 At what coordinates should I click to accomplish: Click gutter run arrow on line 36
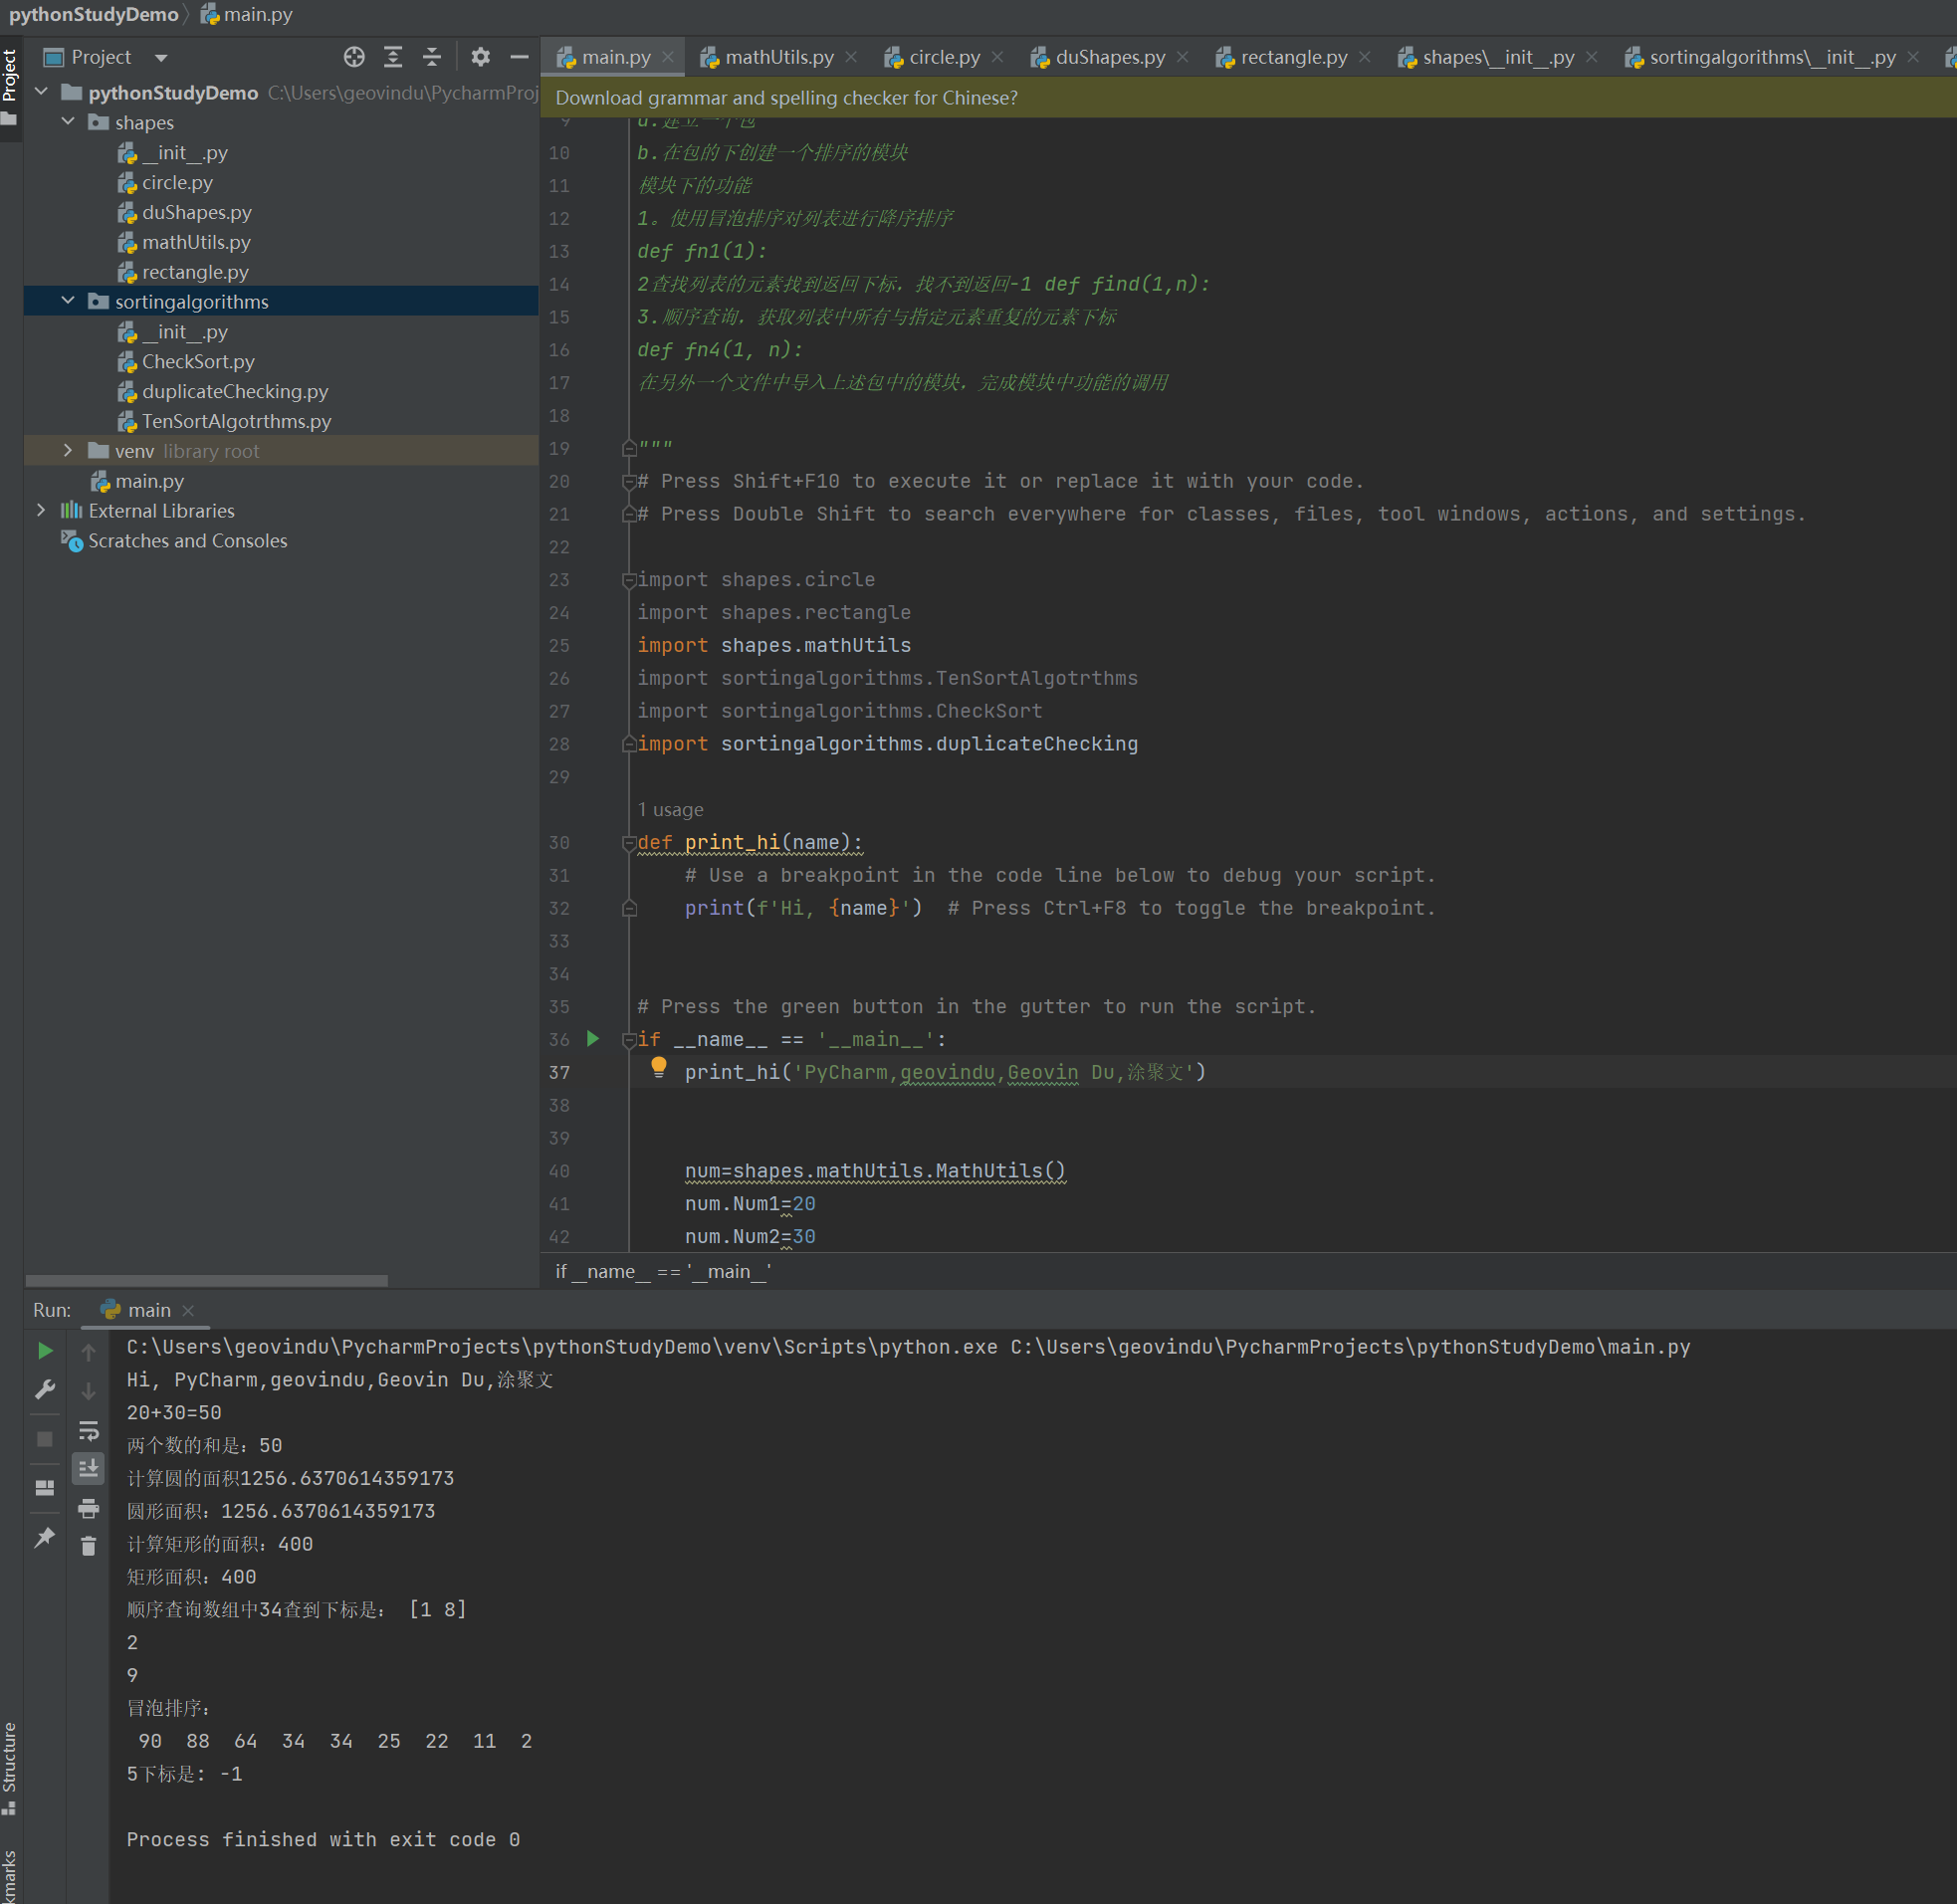point(592,1038)
